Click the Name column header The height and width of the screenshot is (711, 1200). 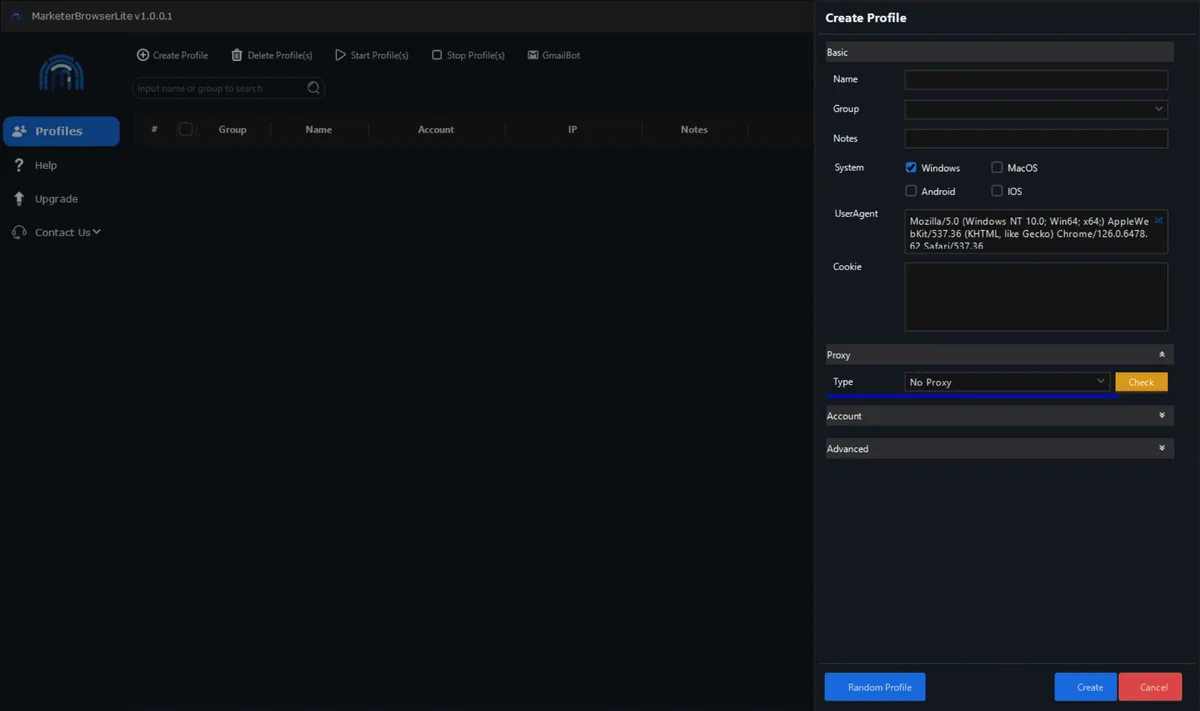point(319,129)
